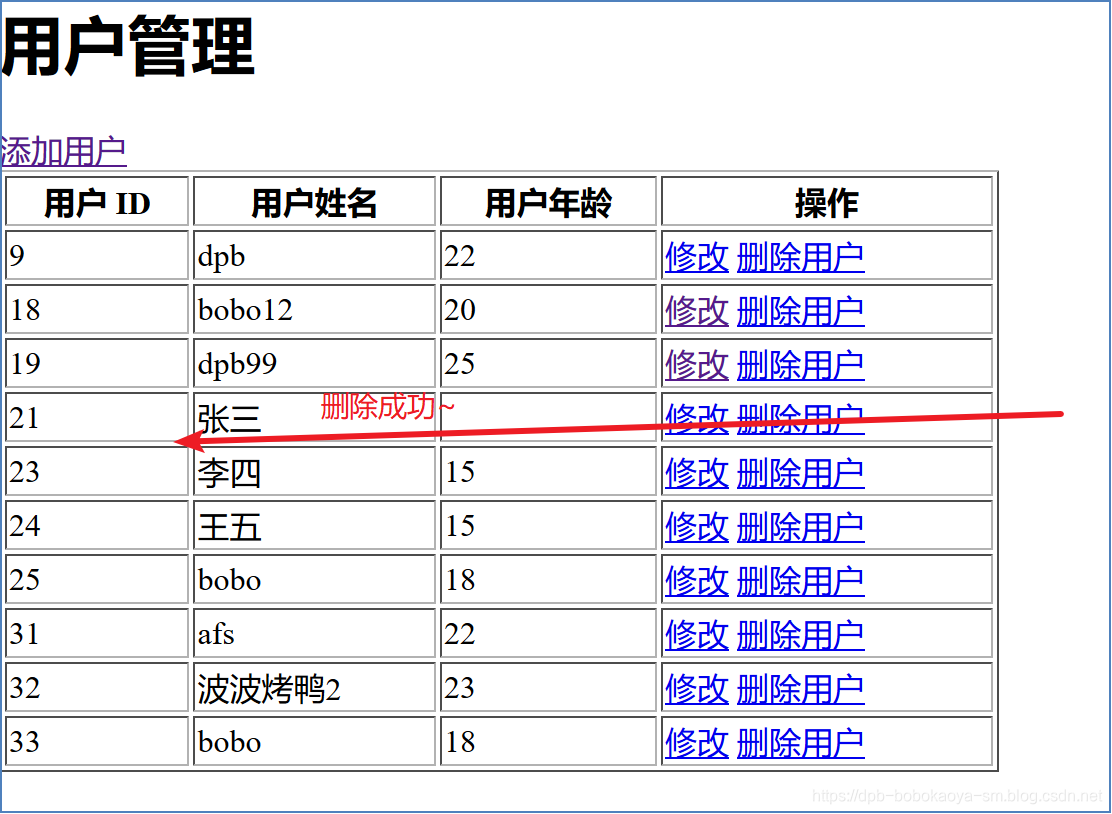Click 删除用户 for user 李四
The image size is (1112, 814).
(800, 472)
